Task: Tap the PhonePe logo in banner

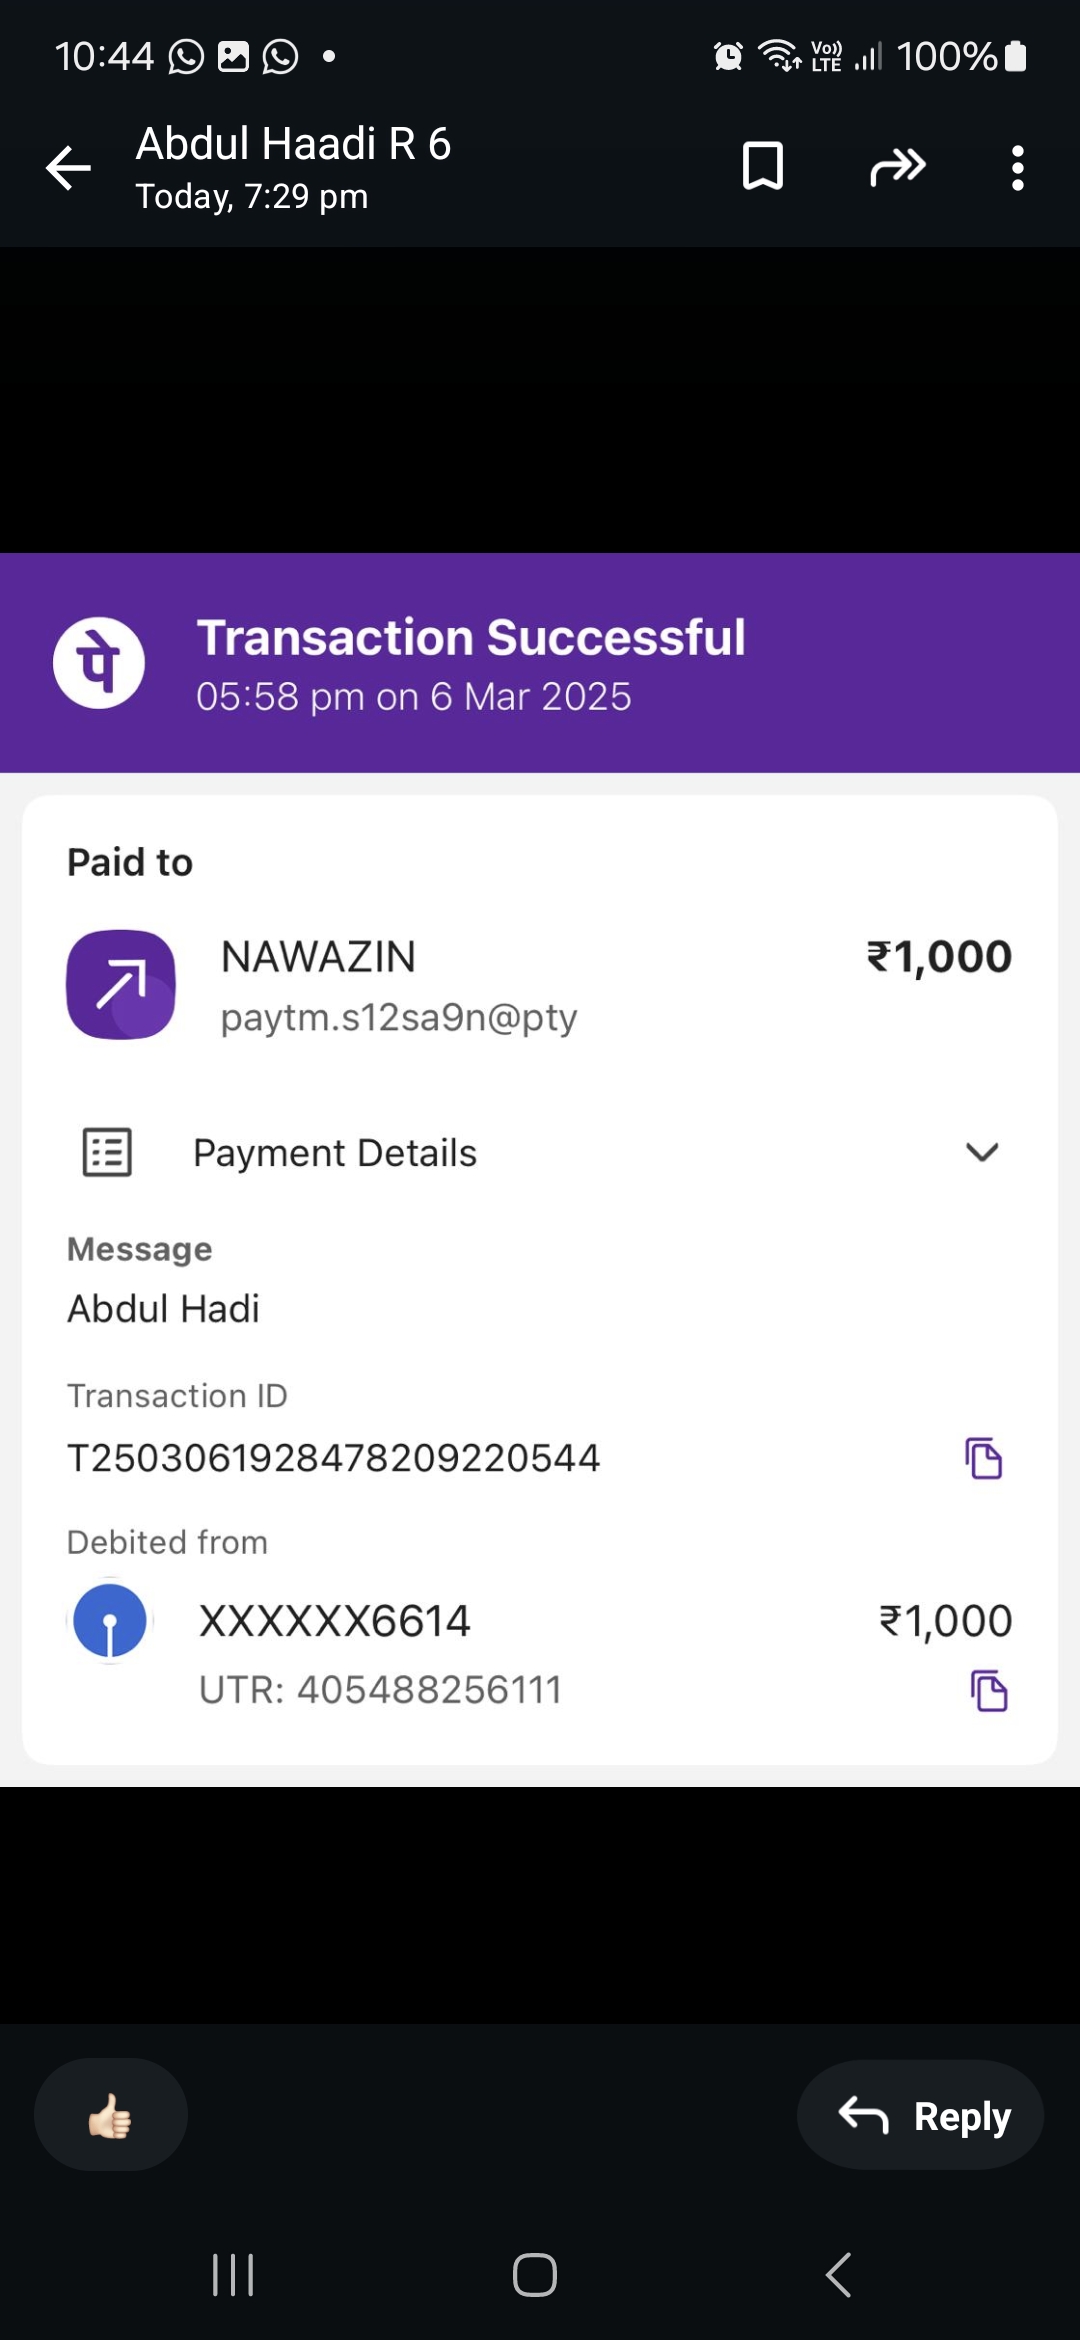Action: pyautogui.click(x=99, y=663)
